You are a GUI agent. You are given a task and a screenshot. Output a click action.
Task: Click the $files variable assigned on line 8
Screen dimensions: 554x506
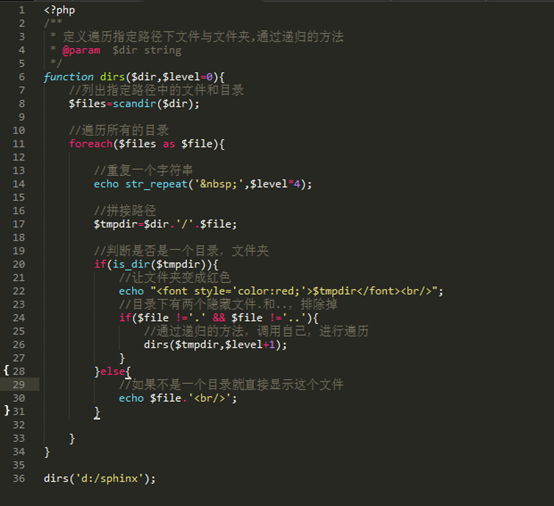point(88,104)
